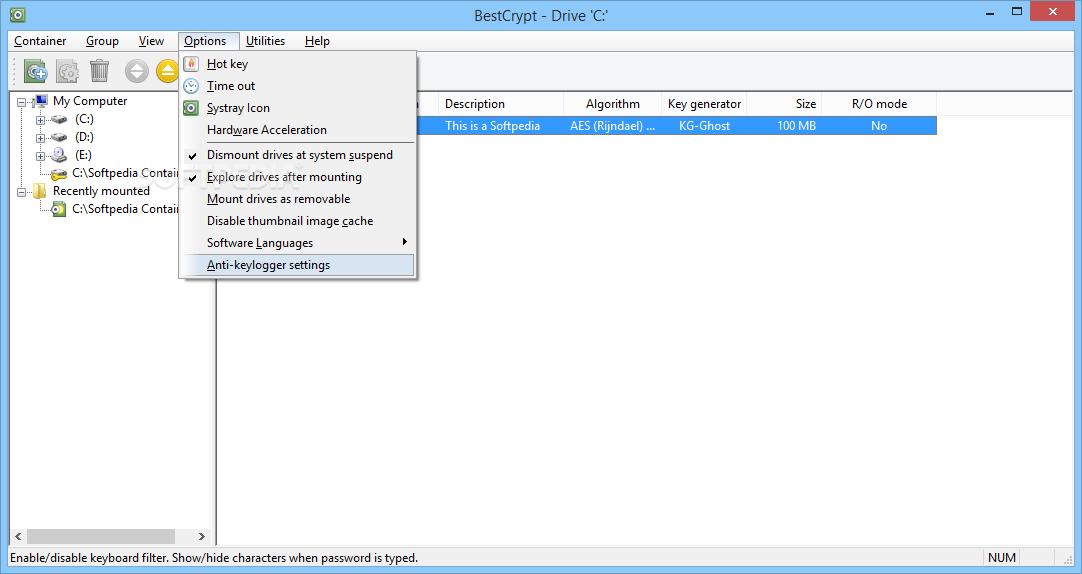The image size is (1082, 574).
Task: Open the View menu
Action: coord(151,41)
